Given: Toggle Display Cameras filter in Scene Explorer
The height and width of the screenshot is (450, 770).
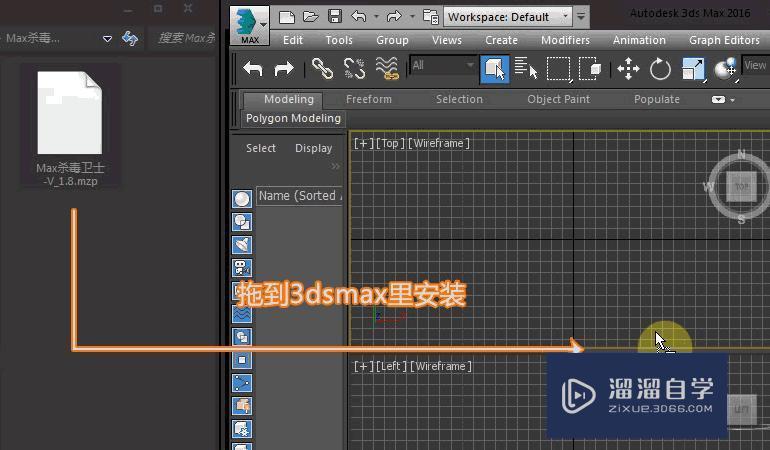Looking at the screenshot, I should pyautogui.click(x=242, y=268).
